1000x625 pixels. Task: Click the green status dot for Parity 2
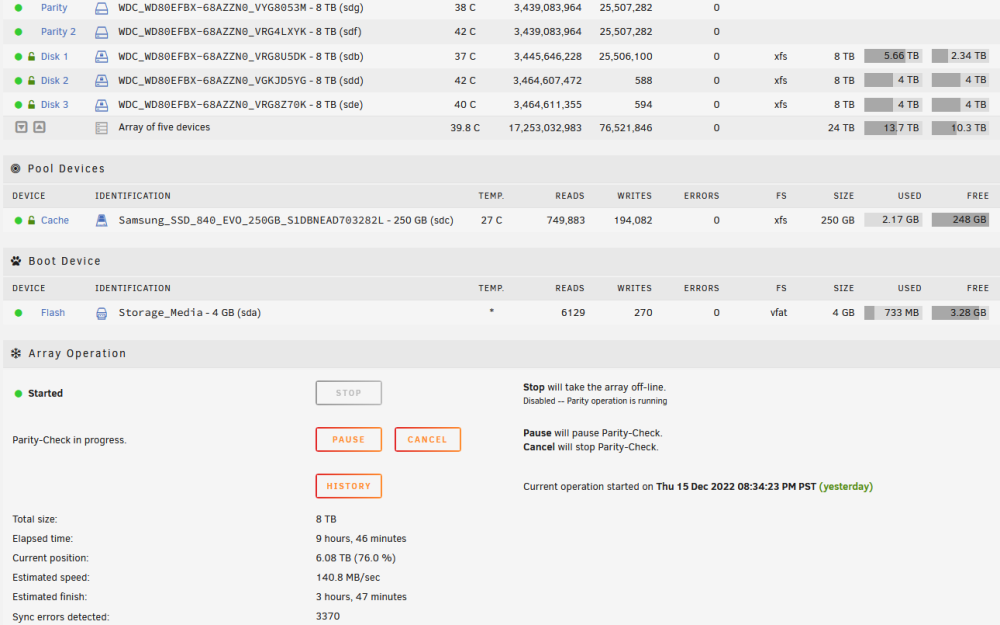pyautogui.click(x=18, y=32)
